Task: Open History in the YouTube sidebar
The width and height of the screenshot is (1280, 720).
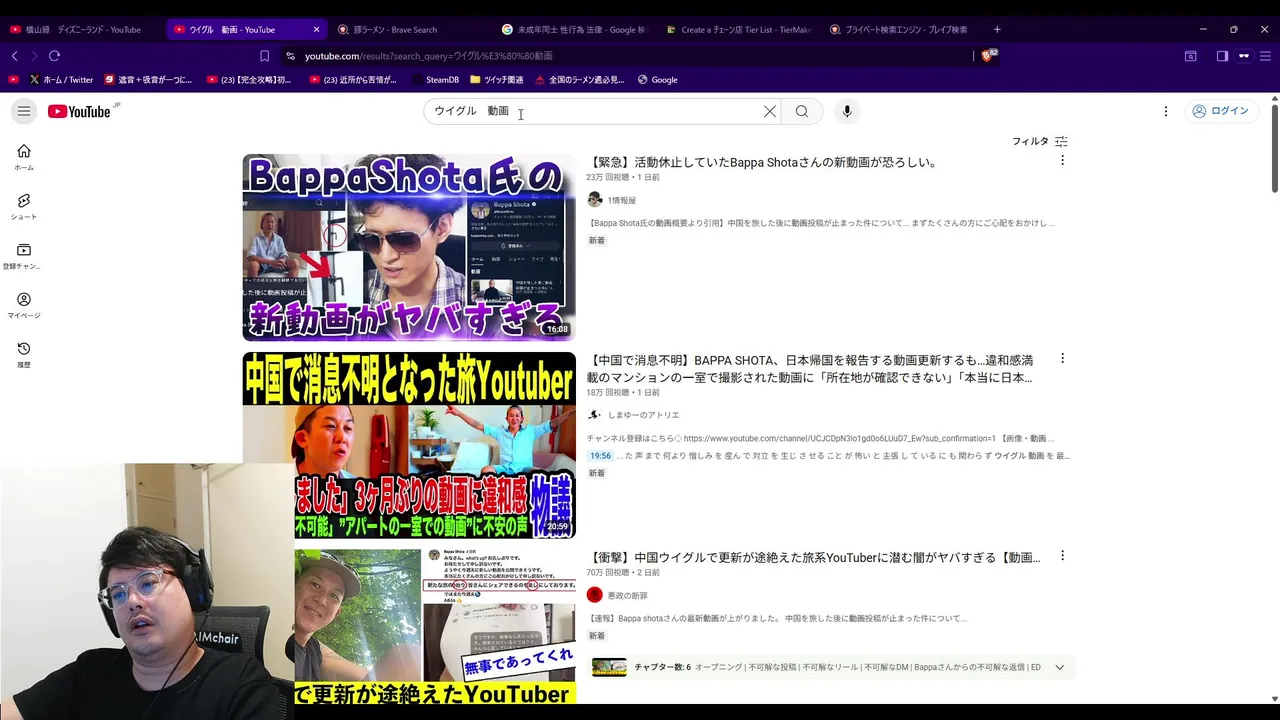Action: pos(24,355)
